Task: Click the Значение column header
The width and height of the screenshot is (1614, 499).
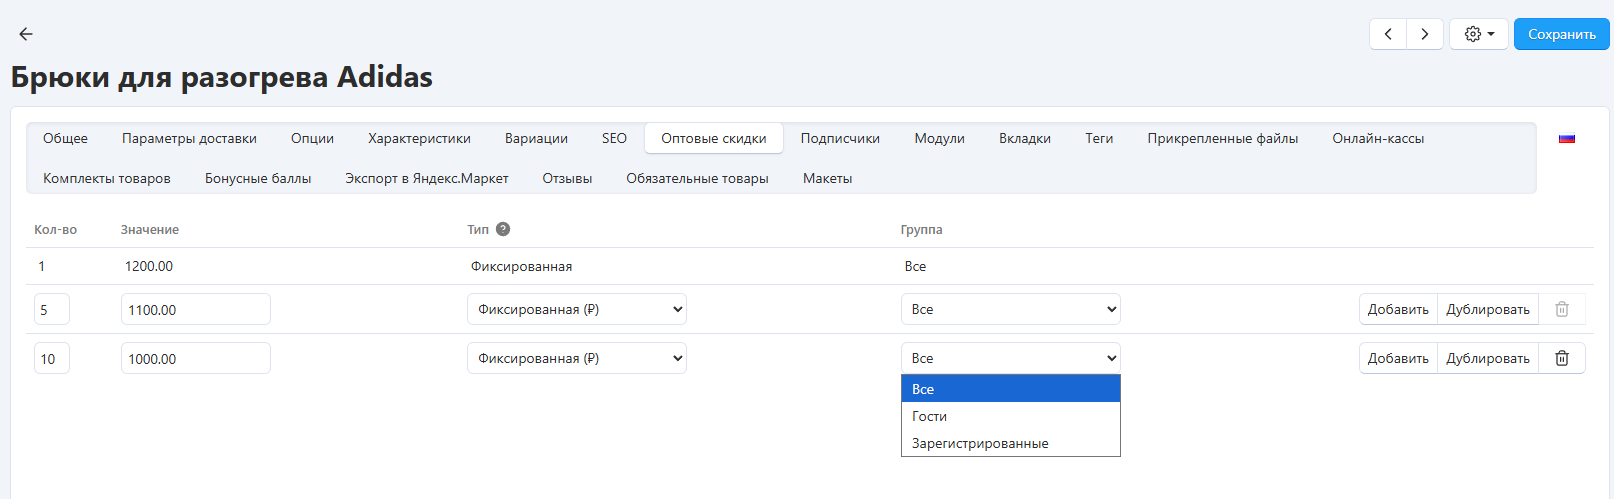Action: [150, 229]
